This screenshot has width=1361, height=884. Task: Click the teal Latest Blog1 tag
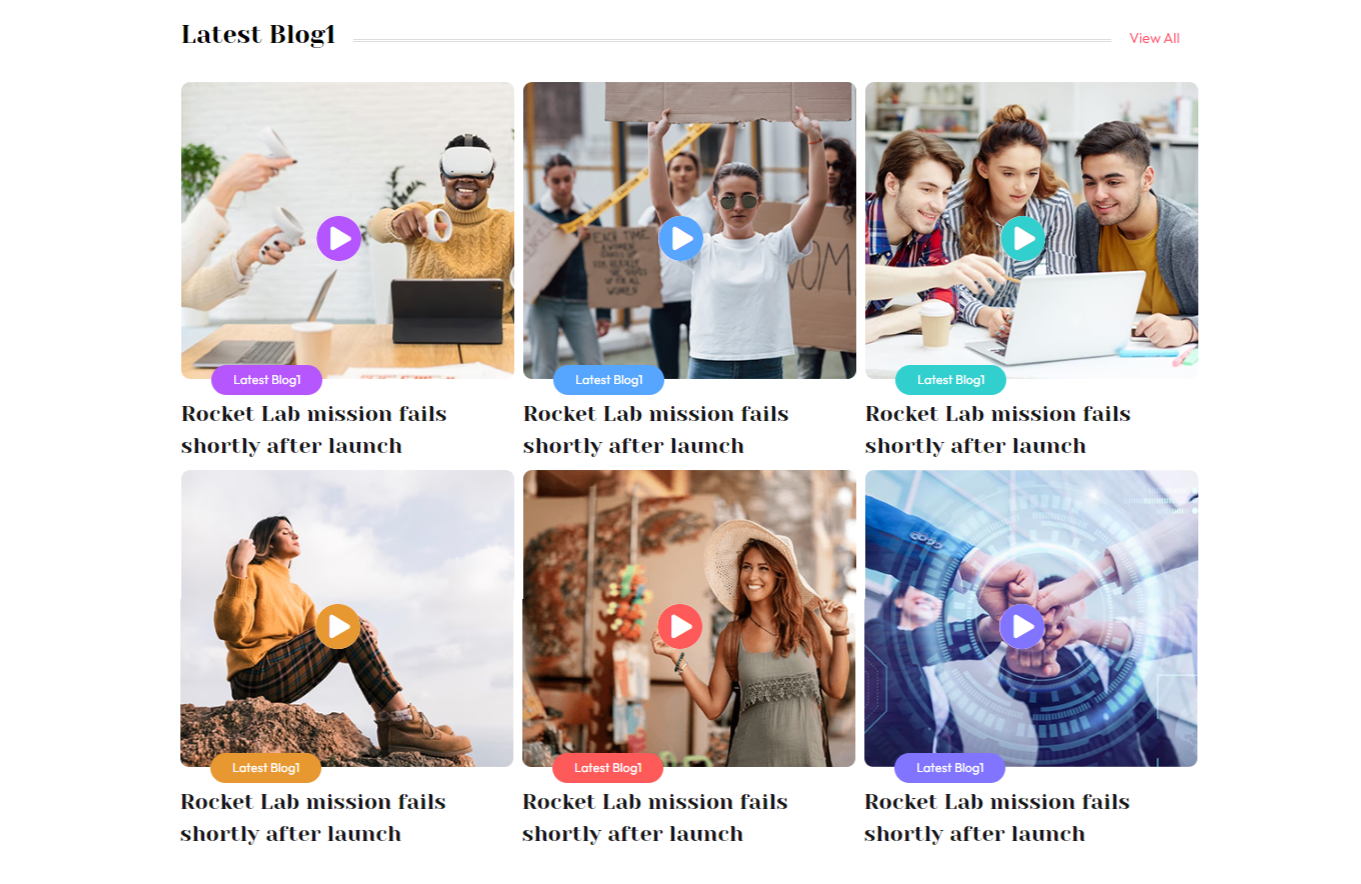pyautogui.click(x=951, y=380)
